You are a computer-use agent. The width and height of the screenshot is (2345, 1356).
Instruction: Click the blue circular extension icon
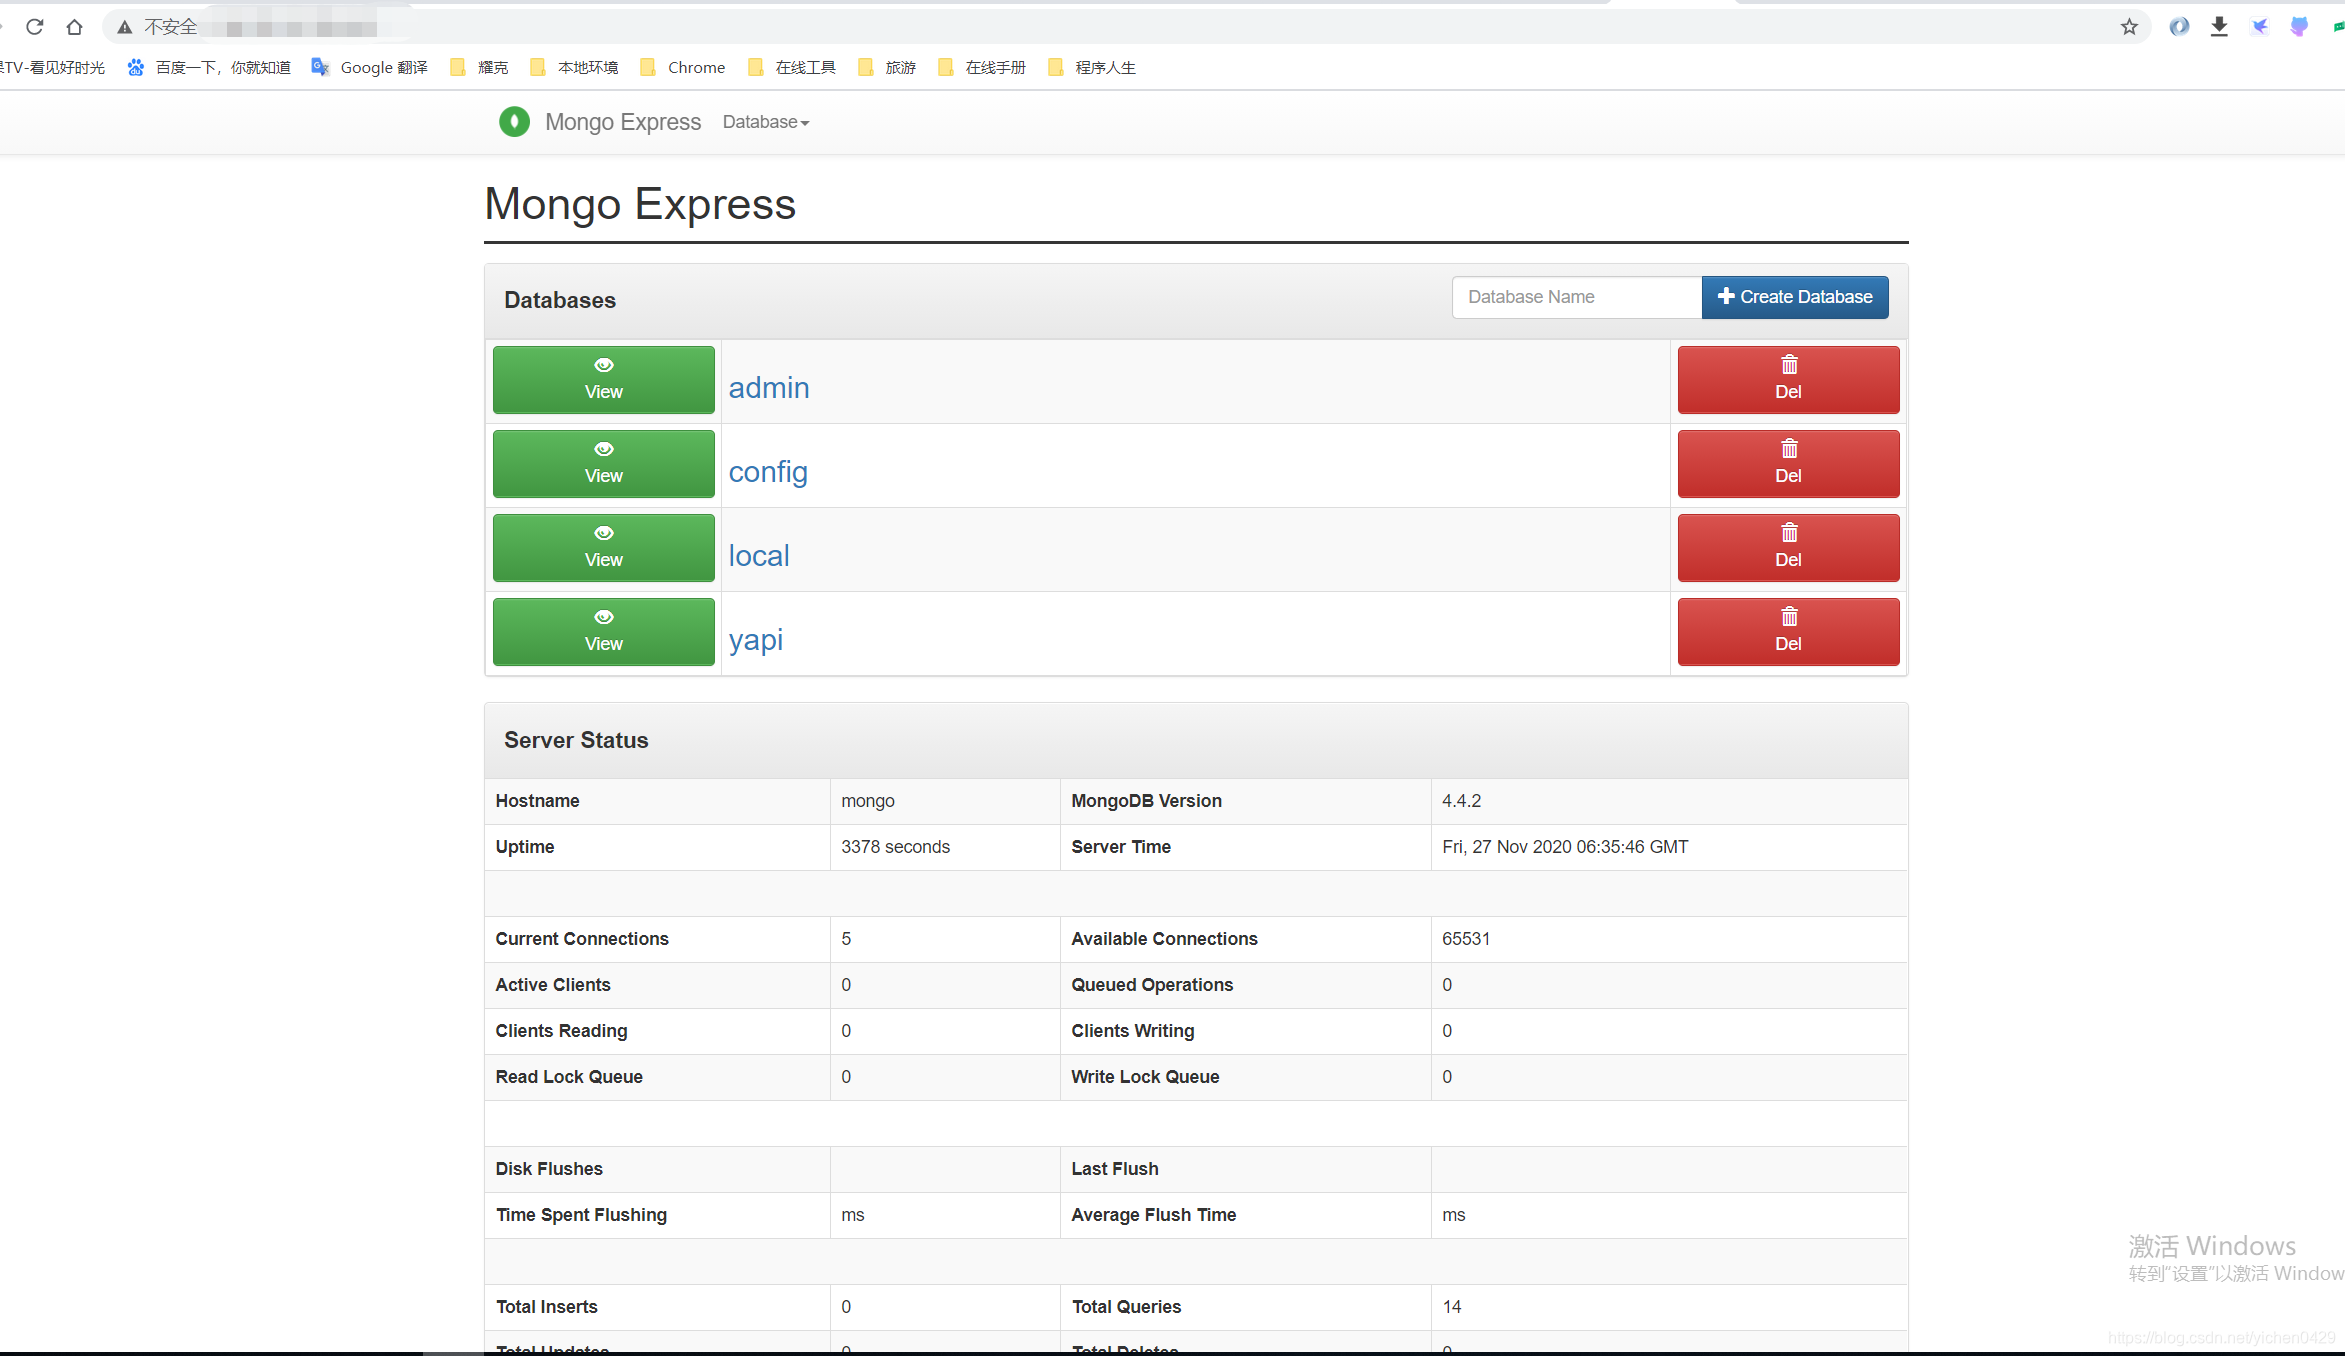pos(2179,27)
